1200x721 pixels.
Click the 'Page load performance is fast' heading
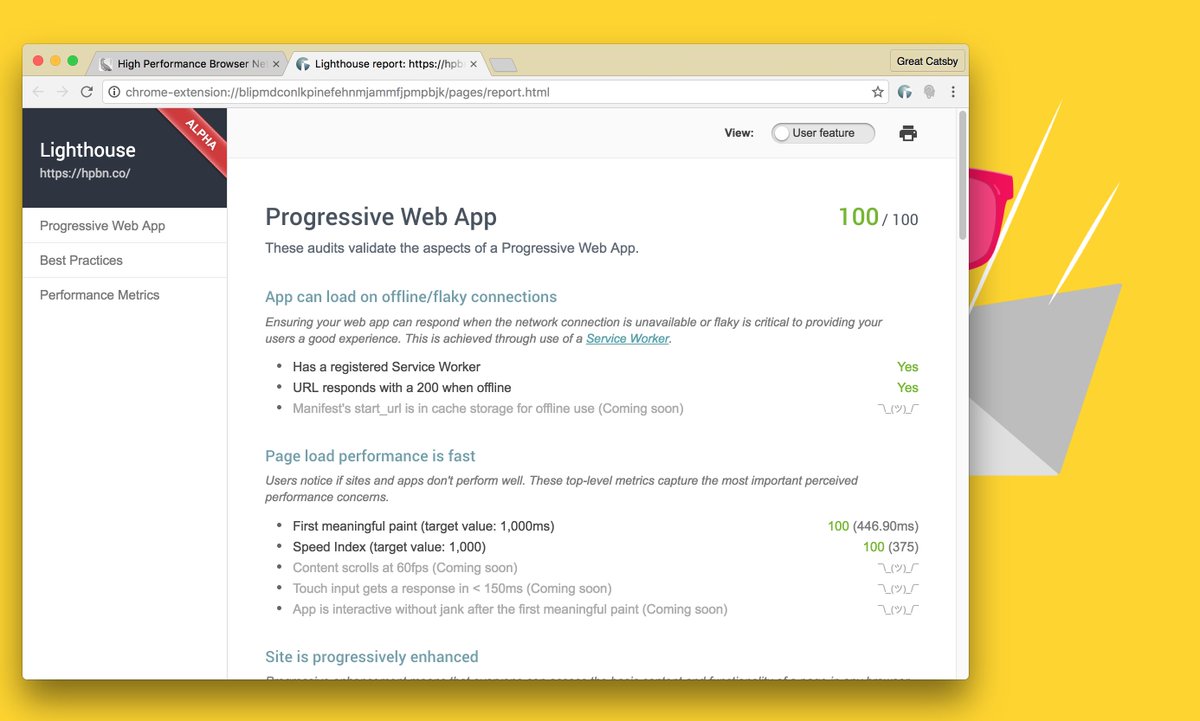point(370,456)
